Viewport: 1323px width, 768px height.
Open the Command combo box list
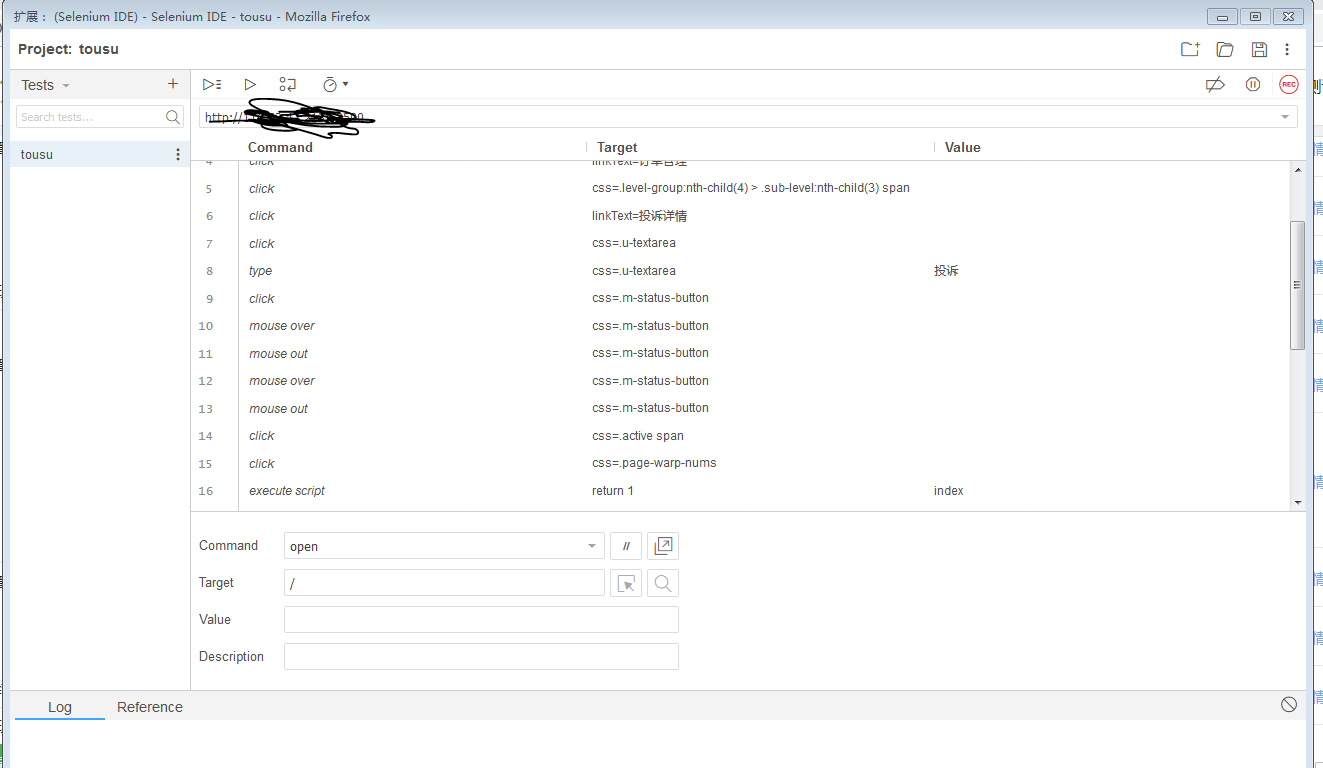pos(589,545)
